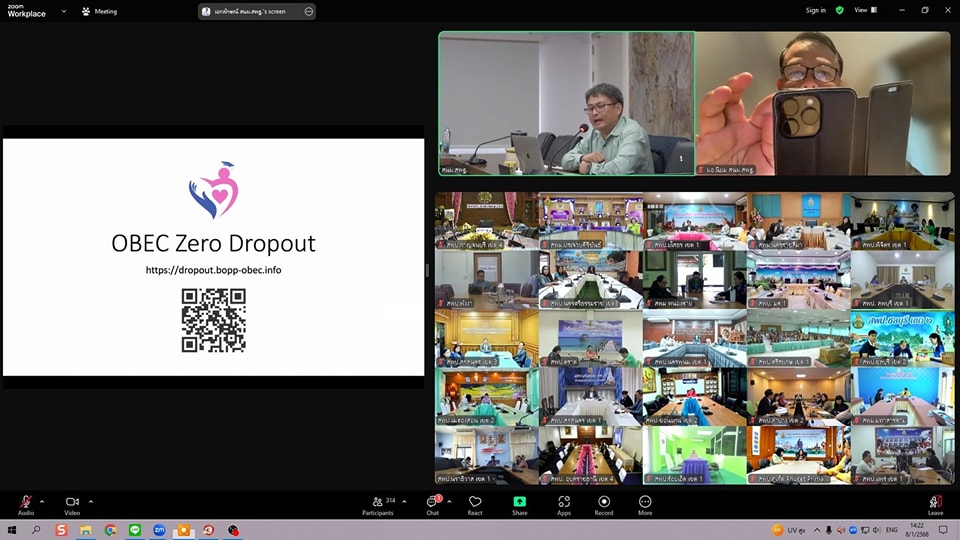Click the ENG language indicator

[892, 530]
